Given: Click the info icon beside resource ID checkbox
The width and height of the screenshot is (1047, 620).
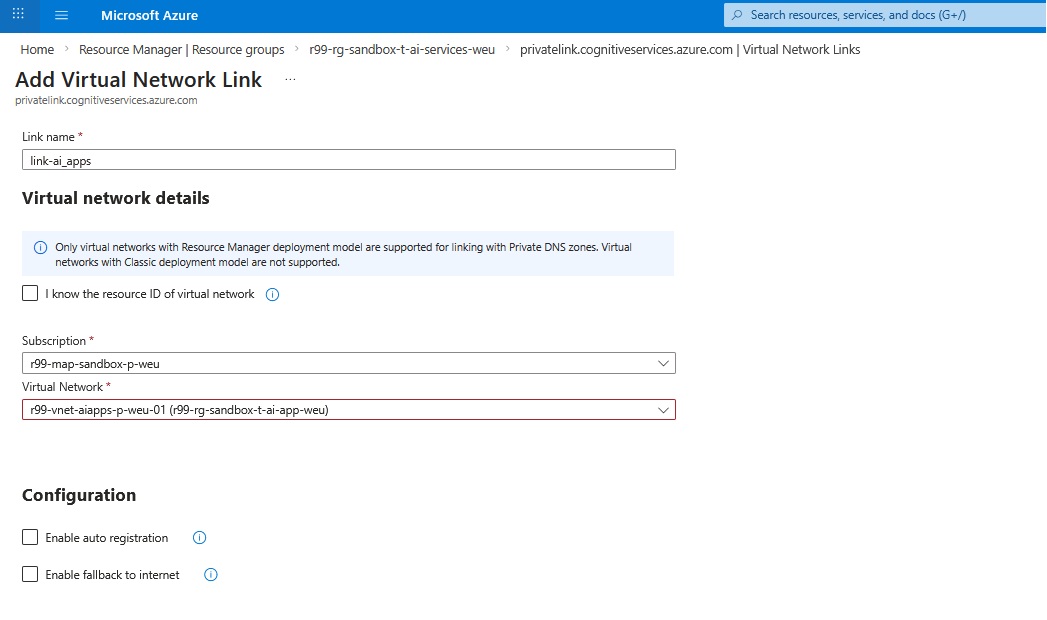Looking at the screenshot, I should pos(272,295).
